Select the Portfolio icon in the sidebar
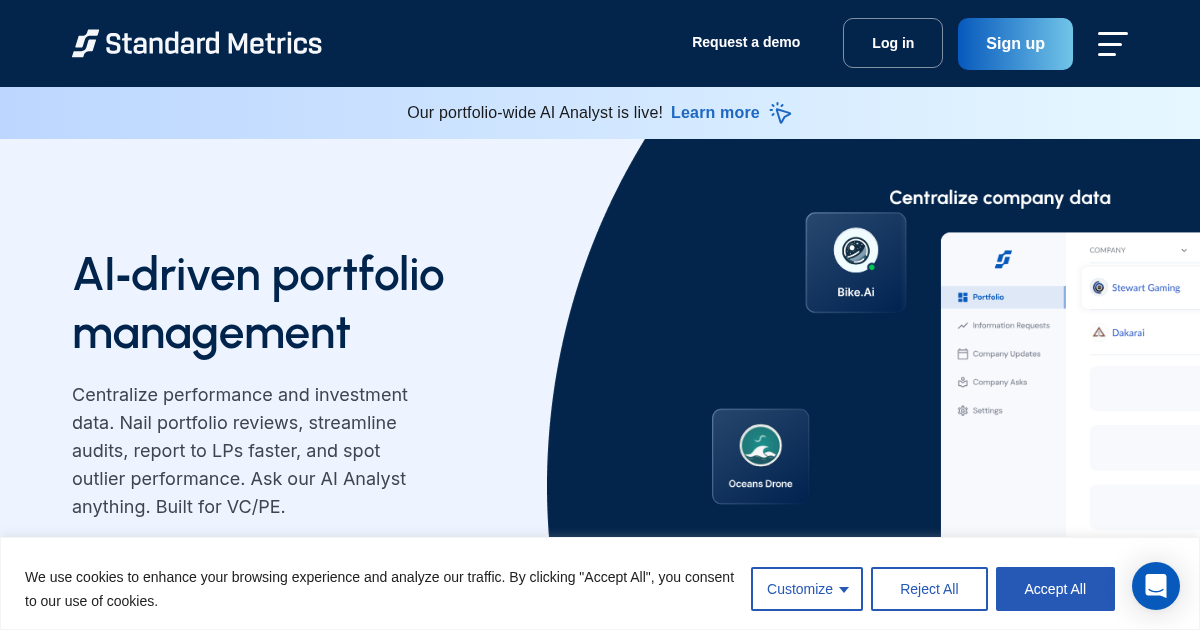The image size is (1200, 630). 964,297
